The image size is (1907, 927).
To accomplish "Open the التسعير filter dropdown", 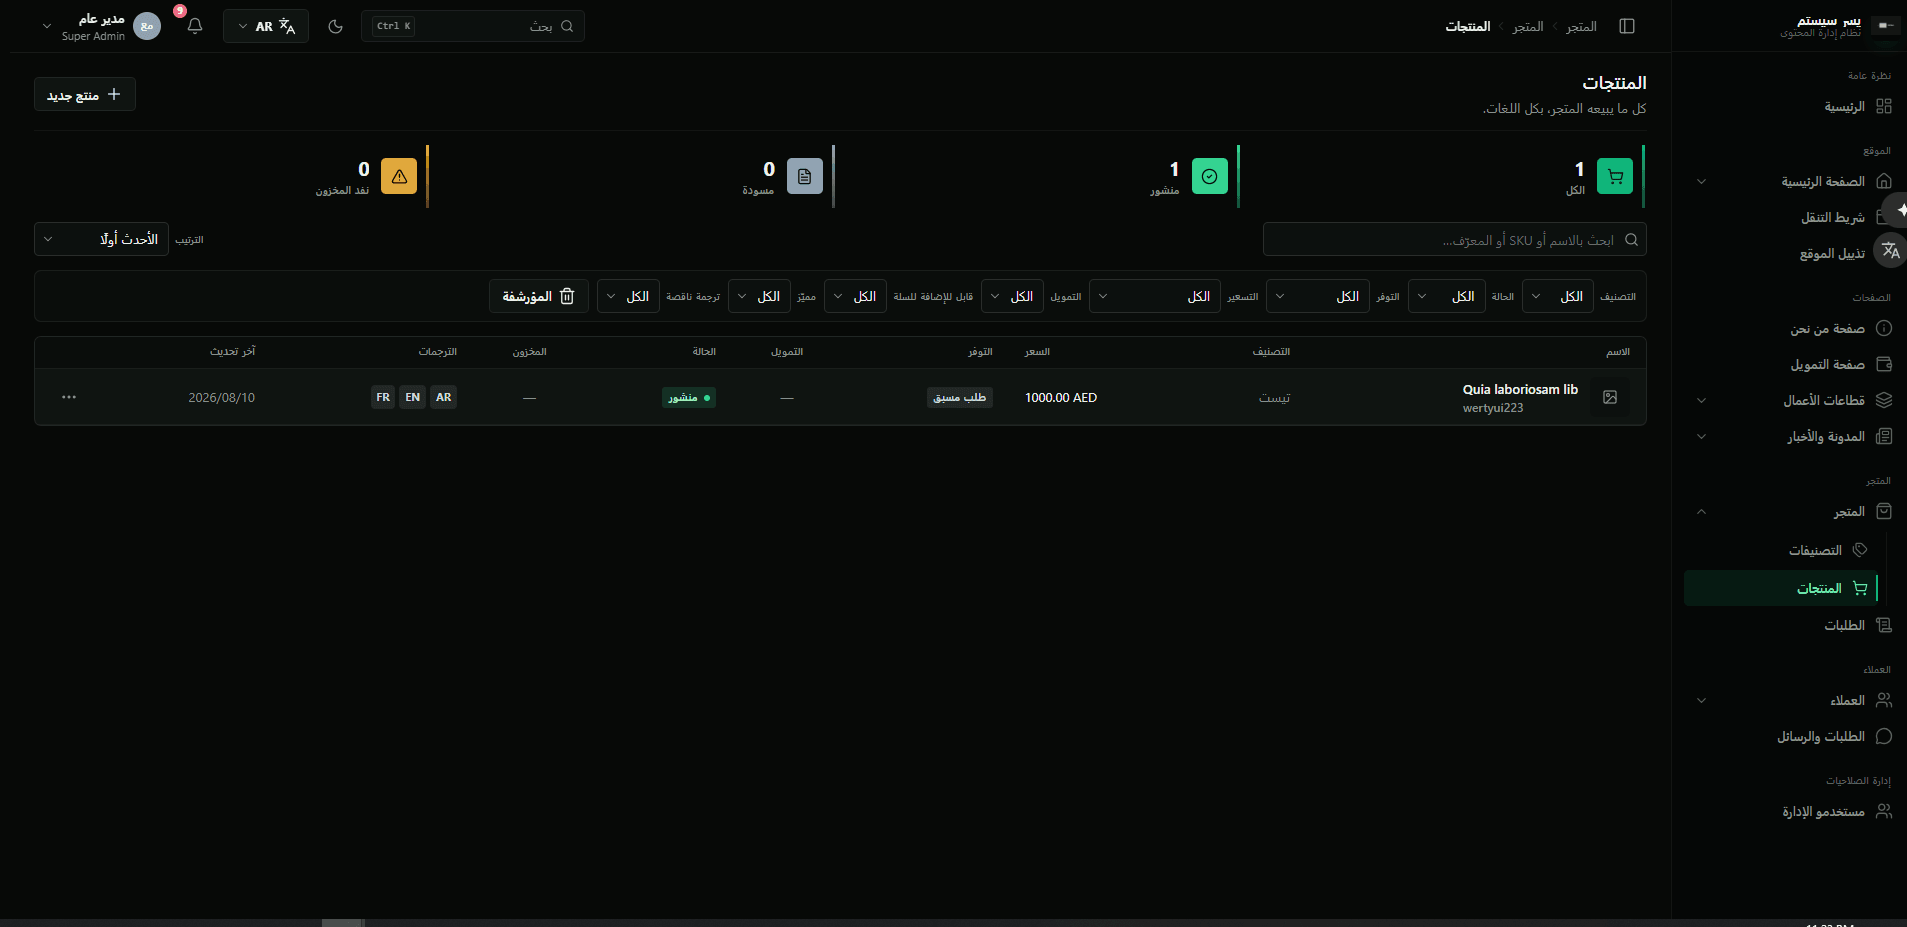I will click(x=1155, y=296).
